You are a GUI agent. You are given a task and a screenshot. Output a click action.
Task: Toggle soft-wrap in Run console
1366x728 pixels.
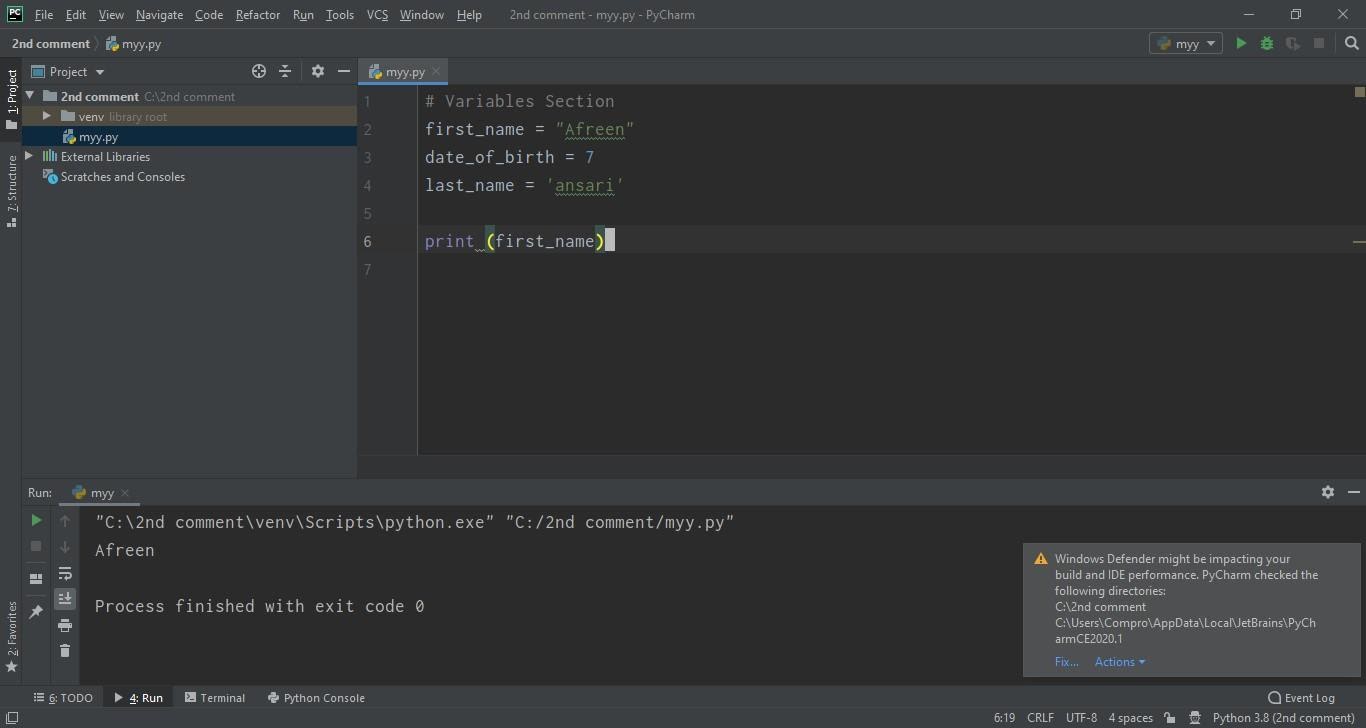coord(65,573)
